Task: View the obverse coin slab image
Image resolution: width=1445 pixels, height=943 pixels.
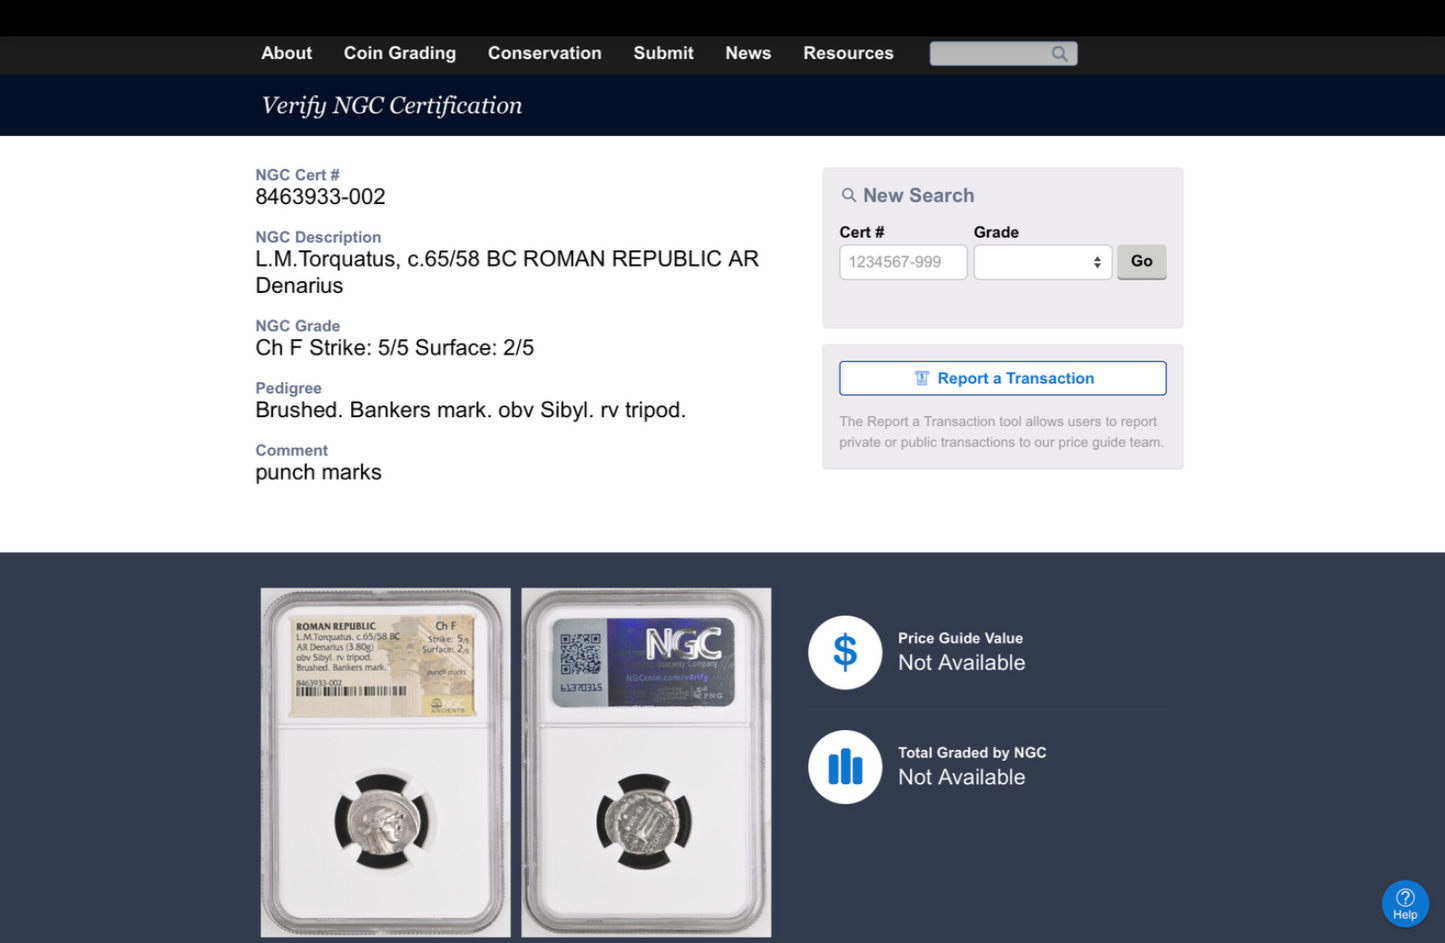Action: point(386,762)
